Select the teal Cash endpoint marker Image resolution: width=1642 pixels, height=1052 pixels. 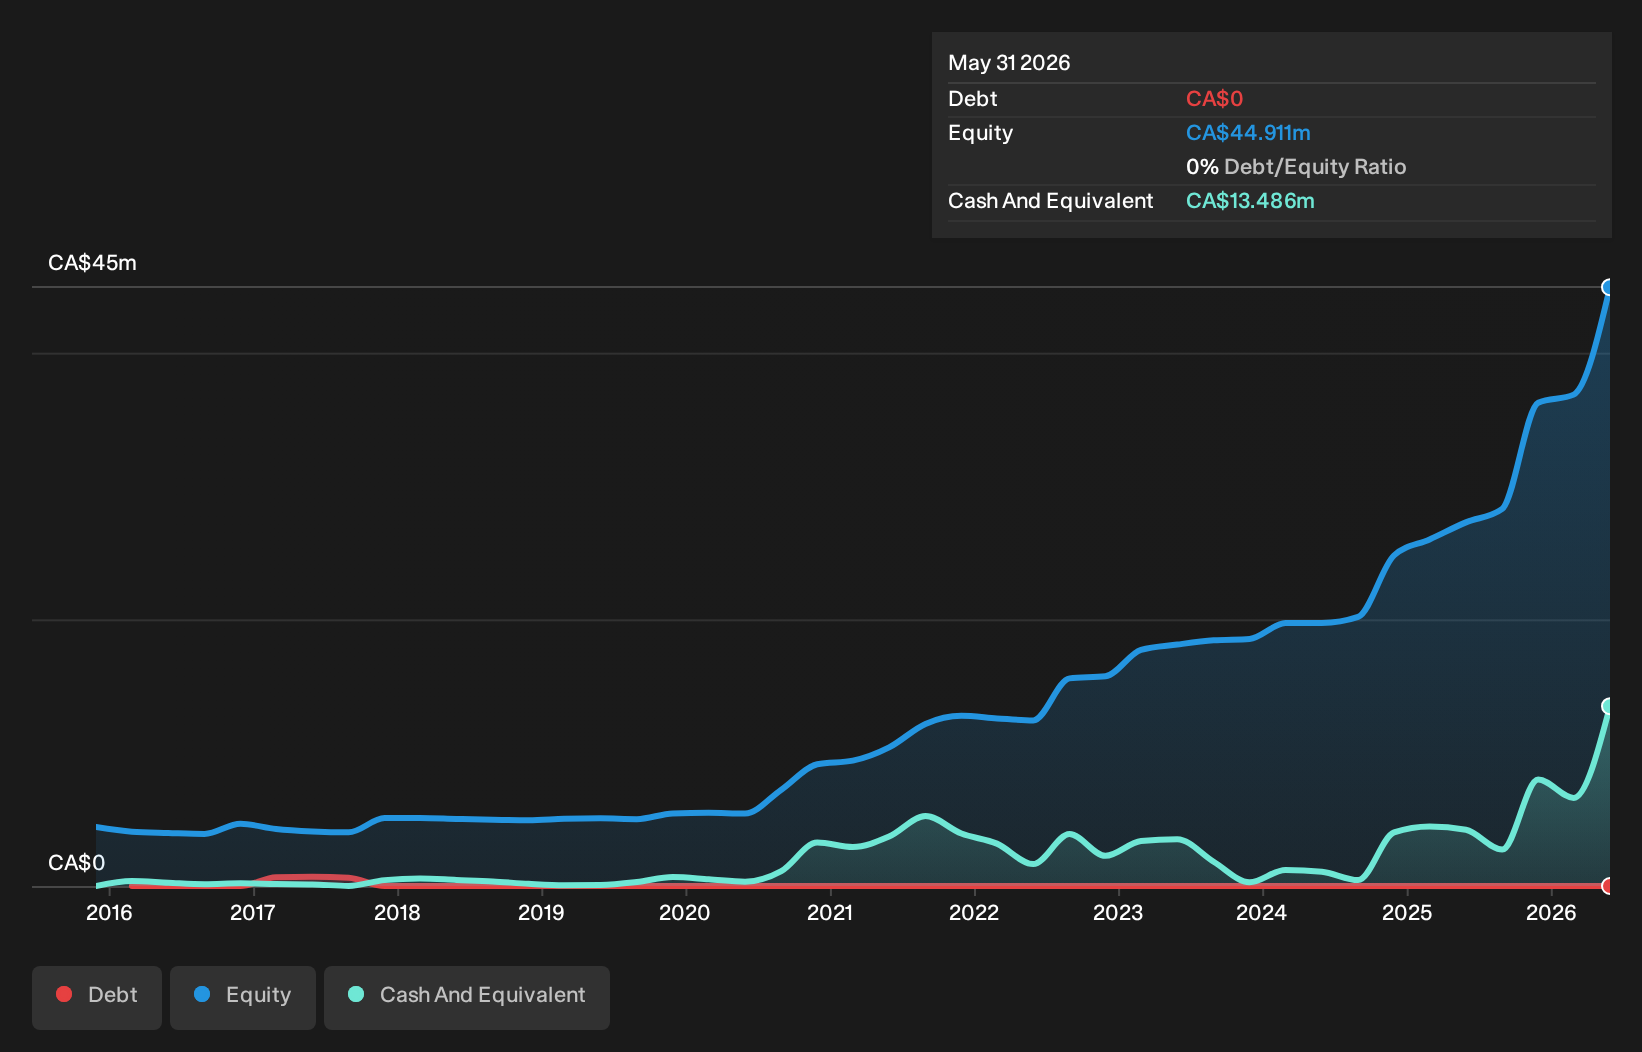coord(1609,706)
